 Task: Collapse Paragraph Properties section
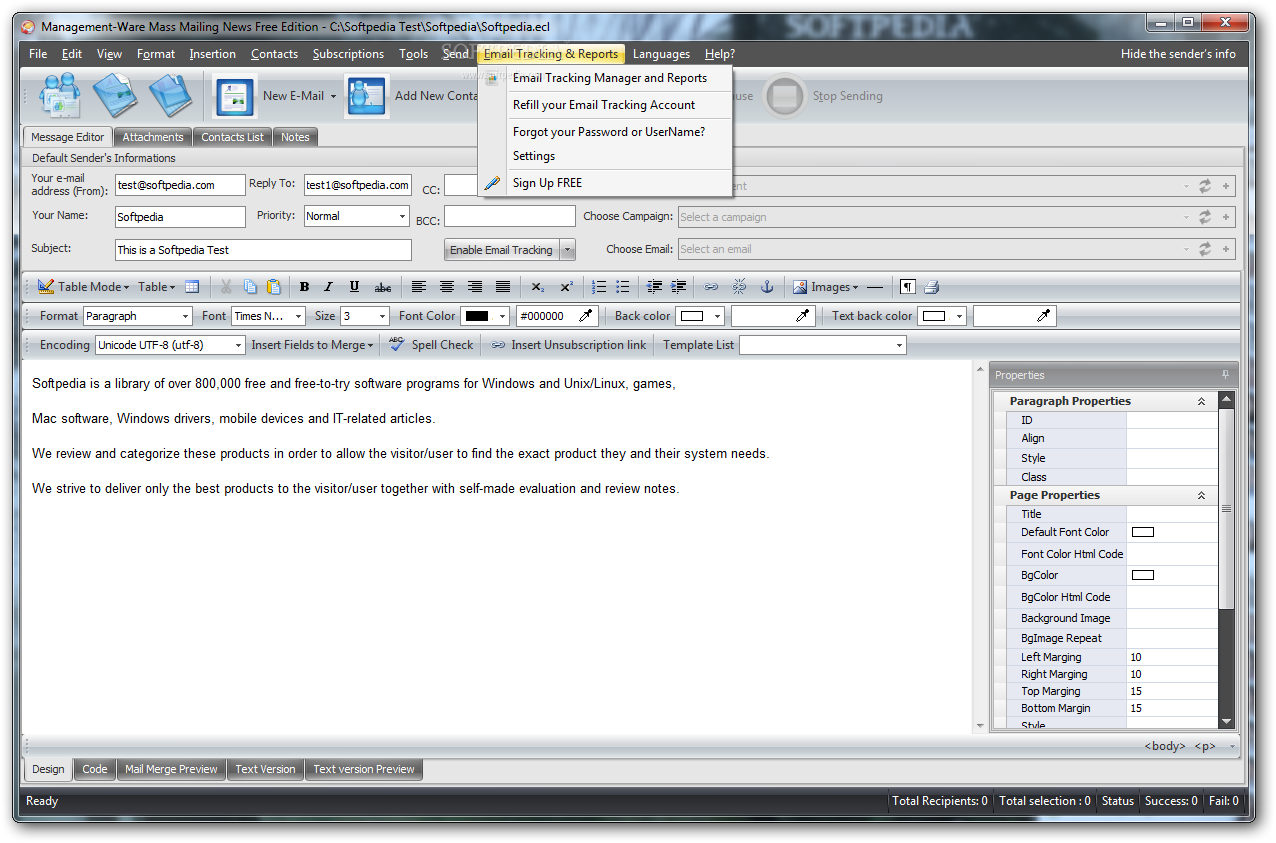pos(1201,401)
